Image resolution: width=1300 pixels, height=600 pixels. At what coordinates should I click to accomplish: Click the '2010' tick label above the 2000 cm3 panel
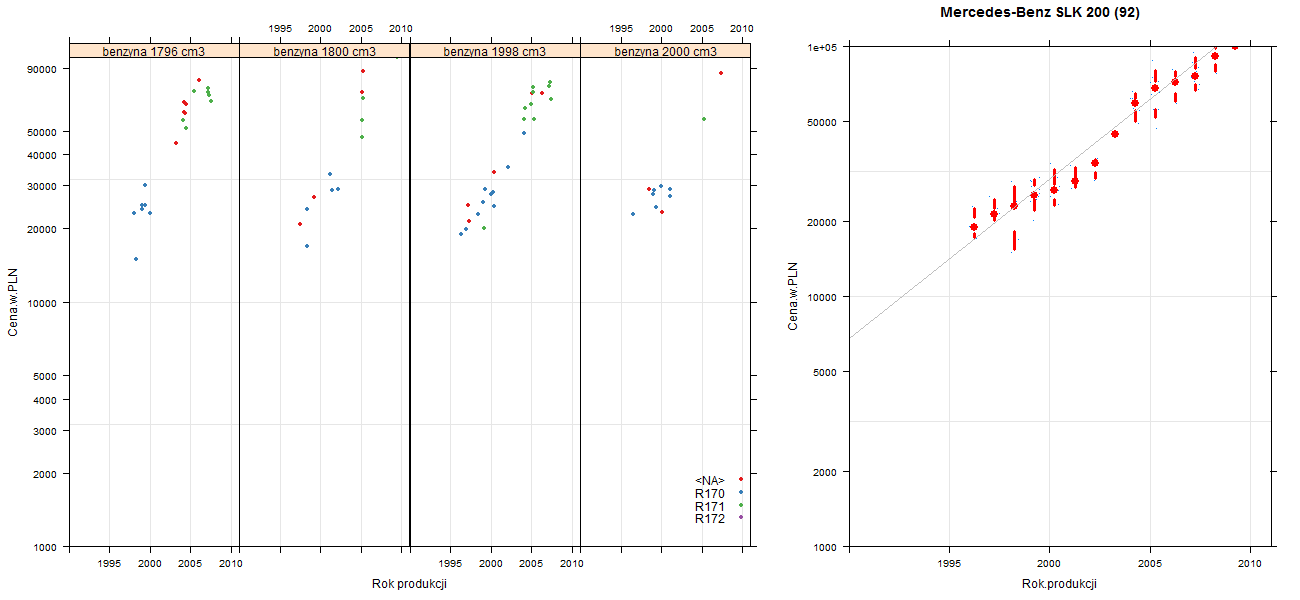pyautogui.click(x=741, y=28)
